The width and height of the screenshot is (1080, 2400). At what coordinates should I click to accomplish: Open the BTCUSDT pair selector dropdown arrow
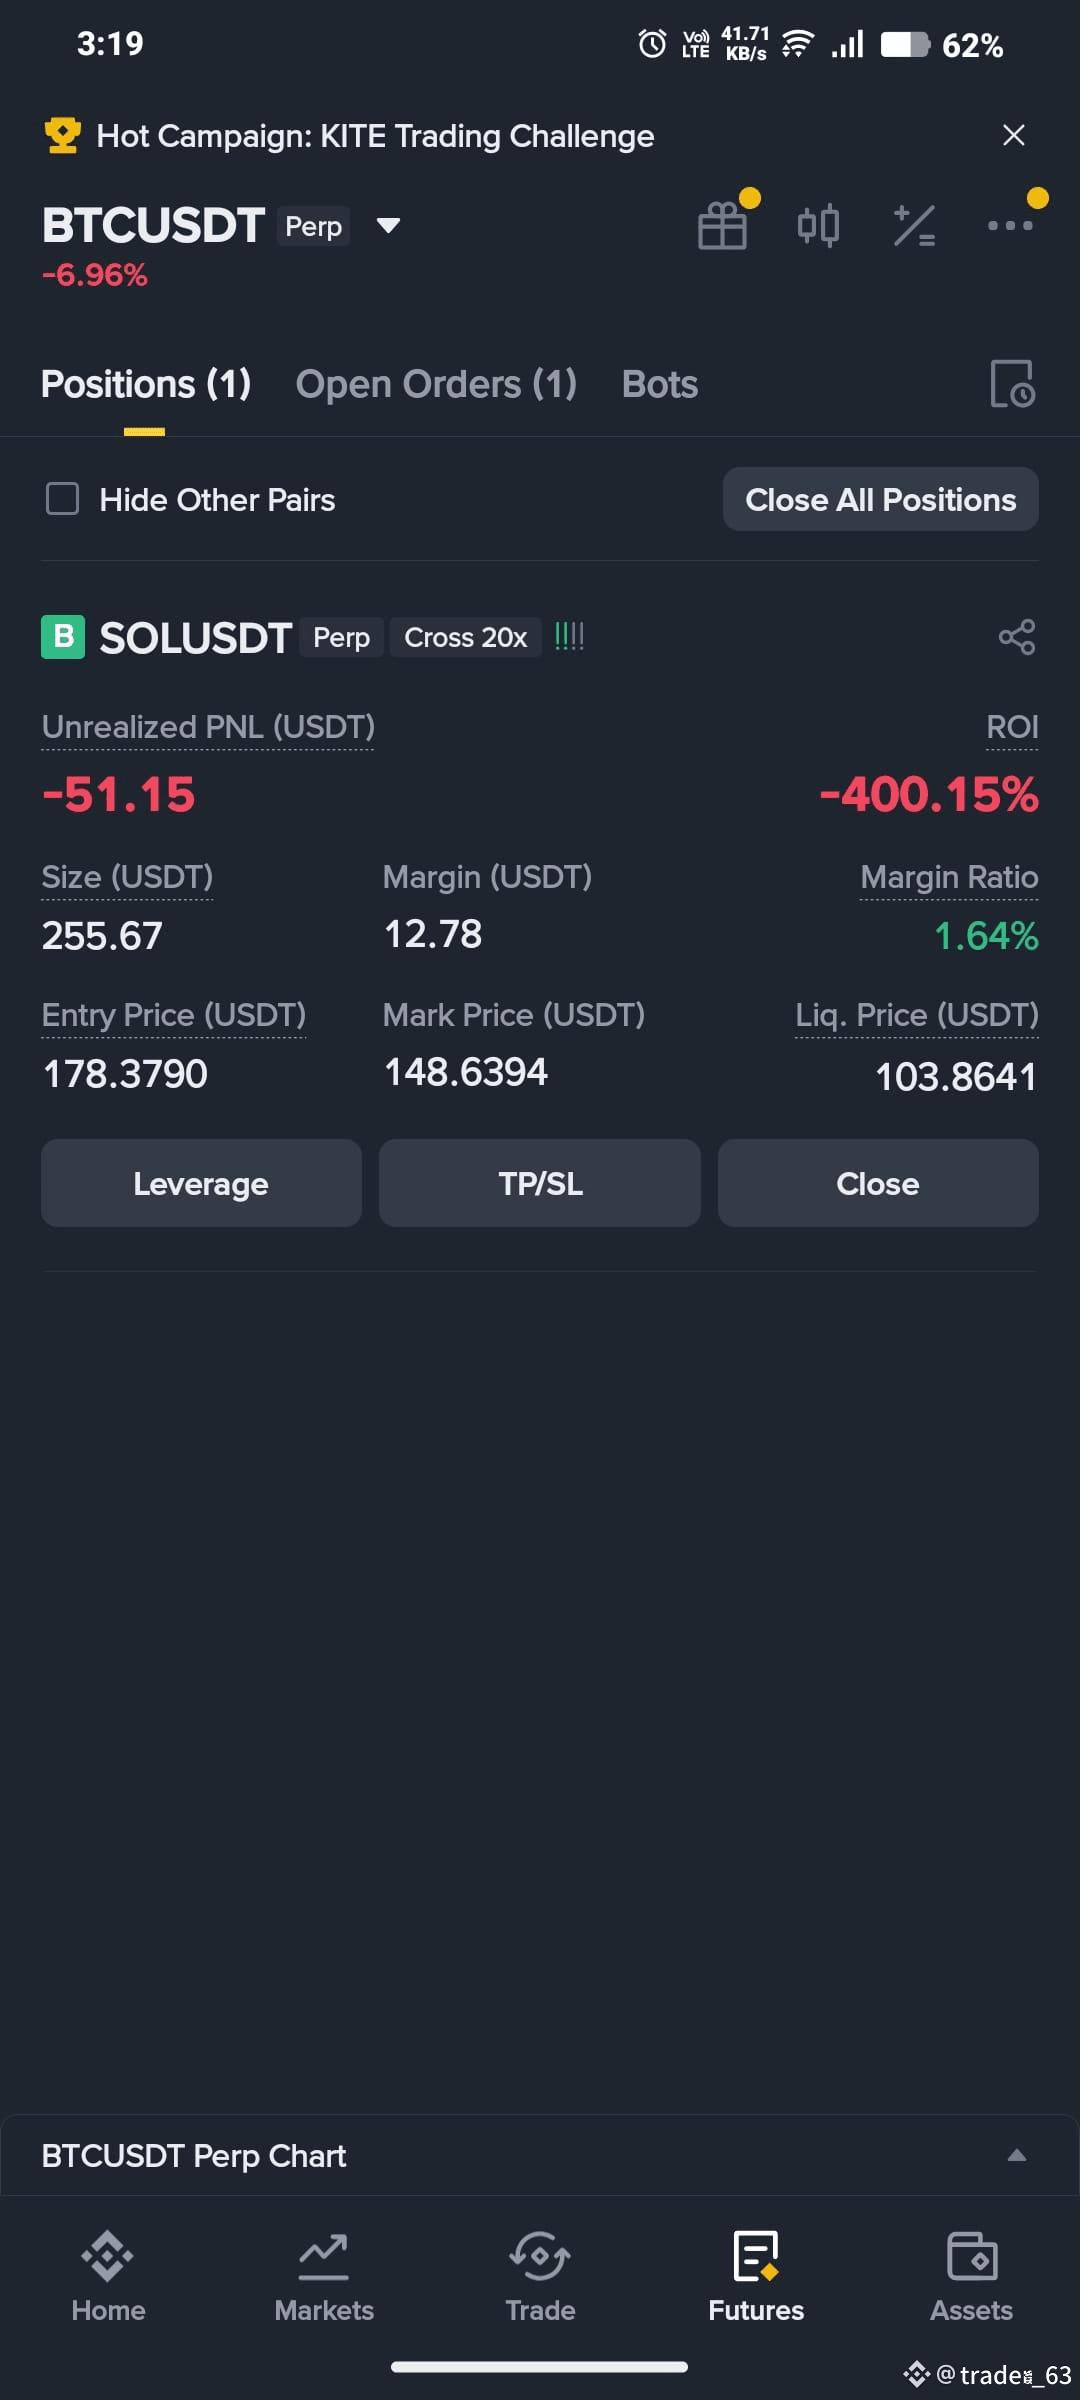pyautogui.click(x=388, y=226)
